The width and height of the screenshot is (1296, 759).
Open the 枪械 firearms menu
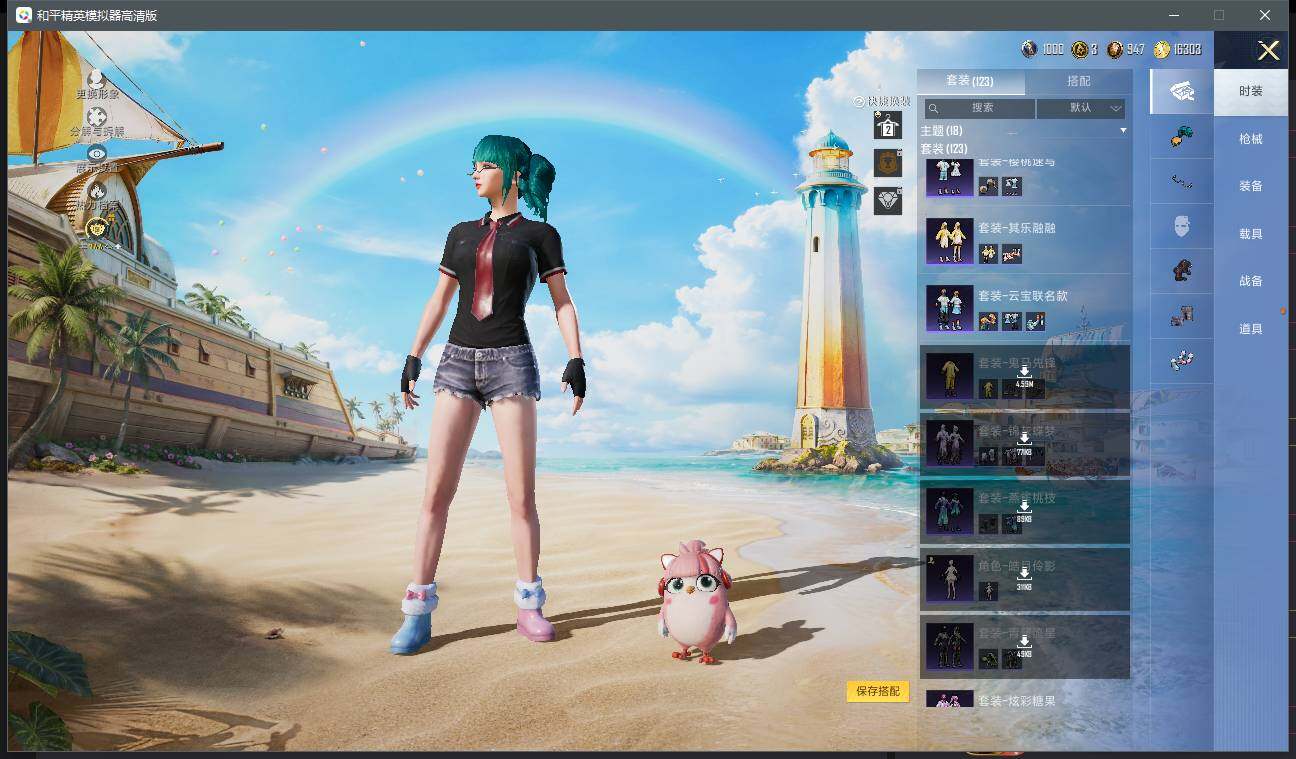pyautogui.click(x=1251, y=139)
